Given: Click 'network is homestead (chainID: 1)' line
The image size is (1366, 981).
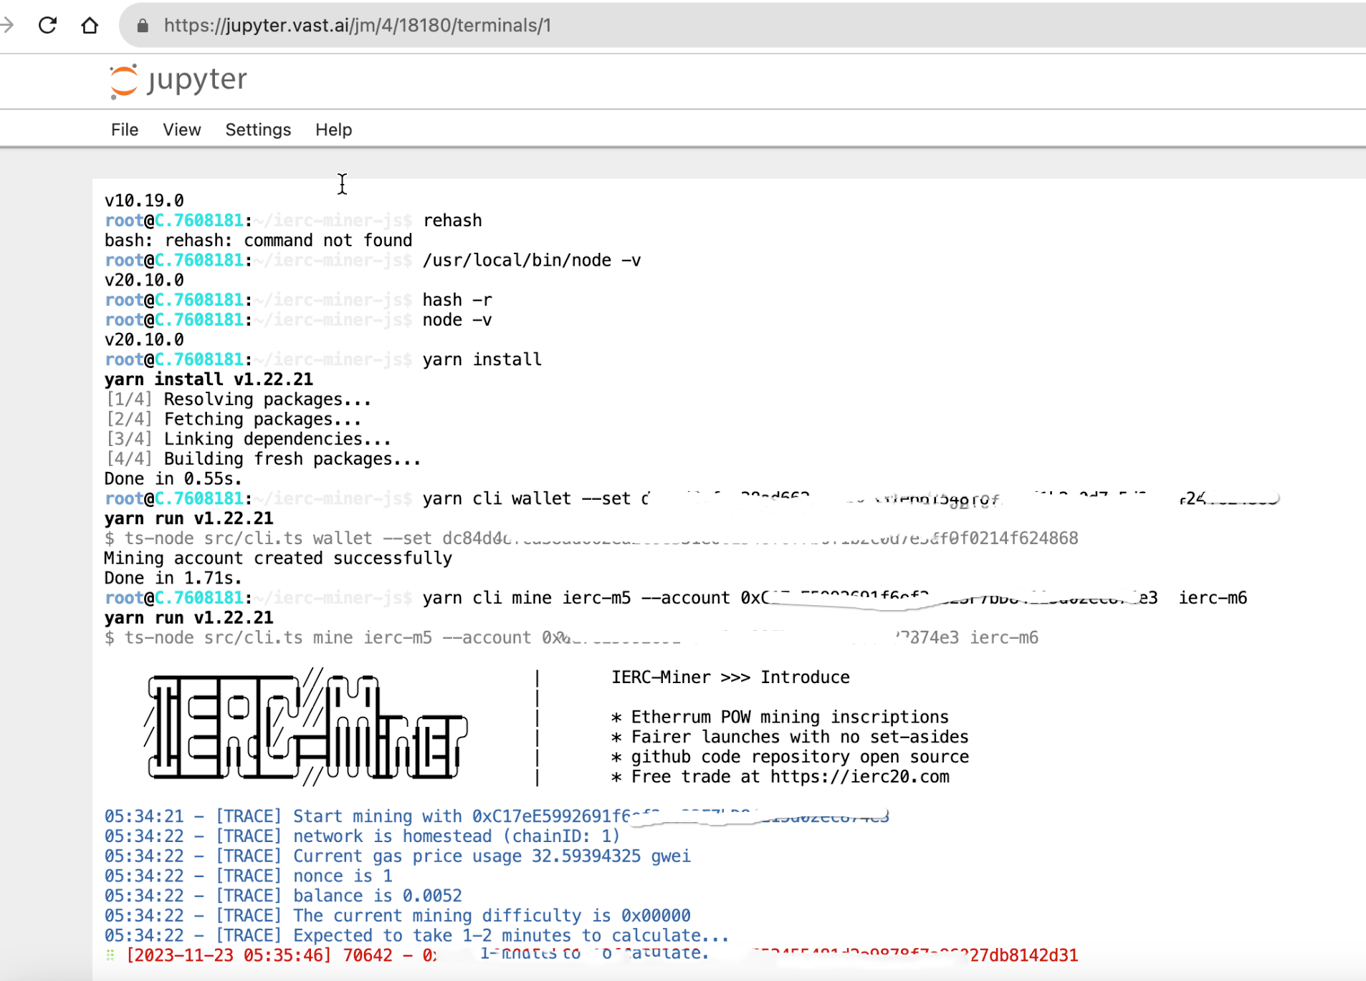Looking at the screenshot, I should tap(362, 836).
